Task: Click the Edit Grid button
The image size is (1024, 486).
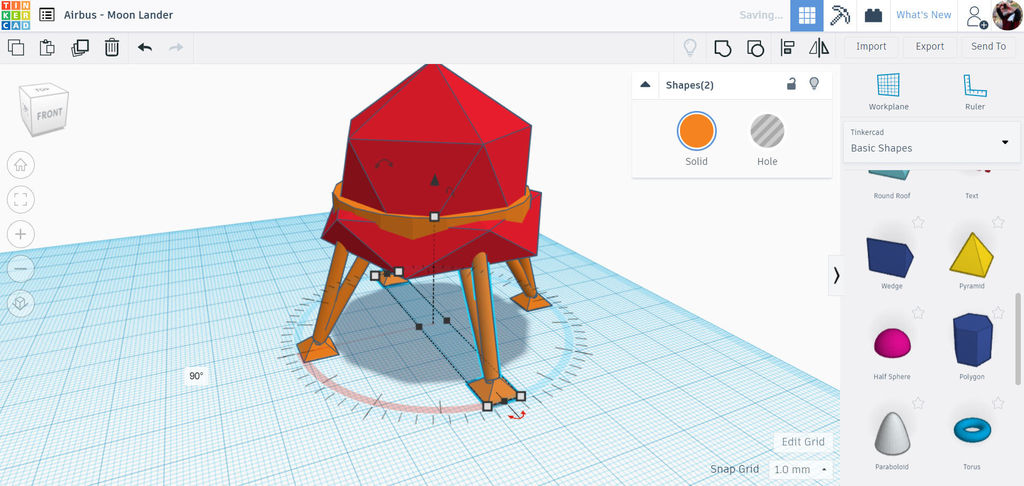Action: (x=803, y=442)
